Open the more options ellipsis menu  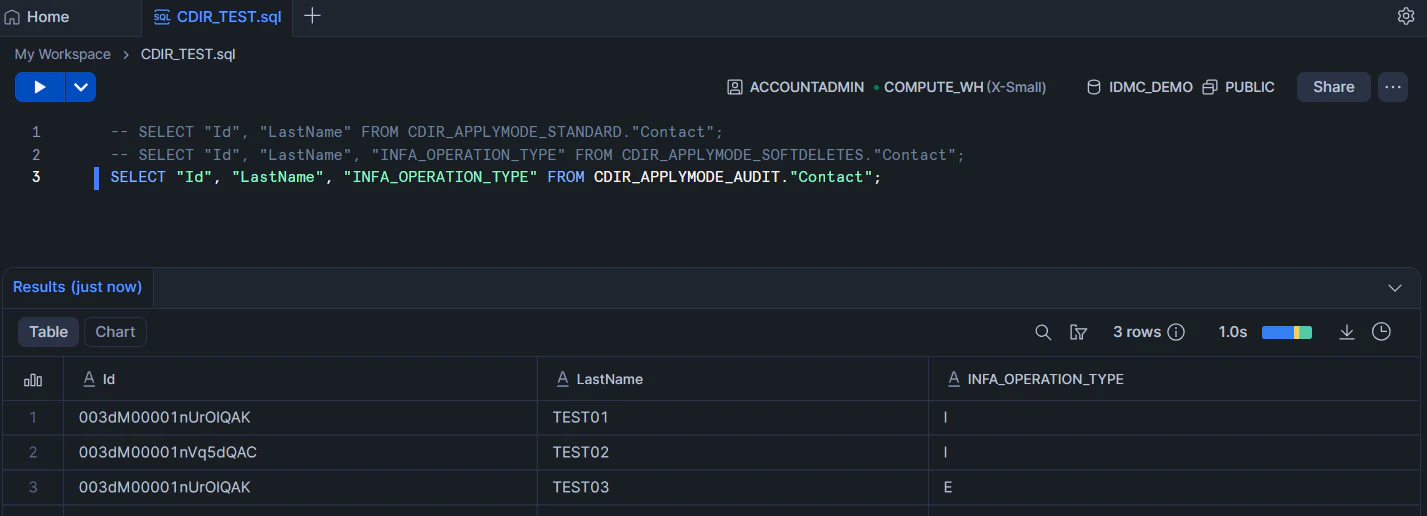click(x=1392, y=87)
